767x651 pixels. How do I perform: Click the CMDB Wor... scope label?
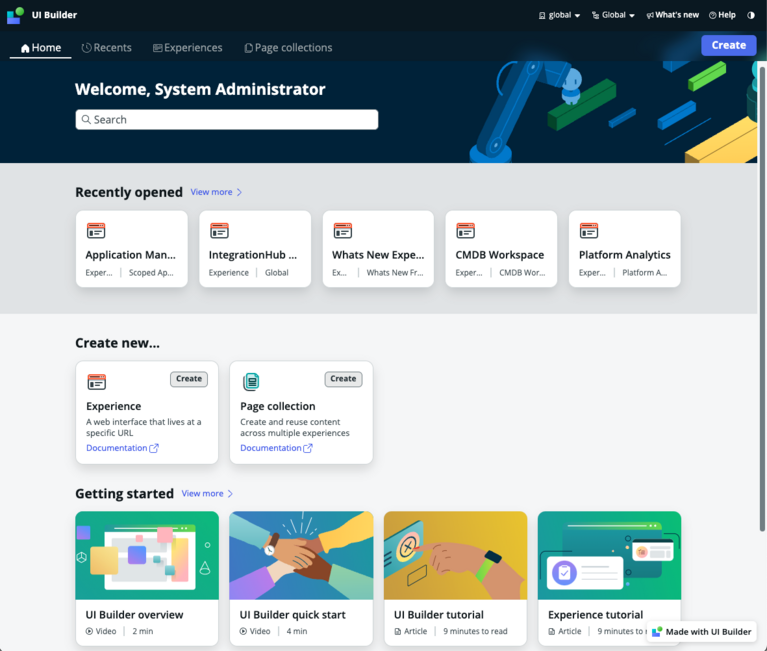click(522, 272)
